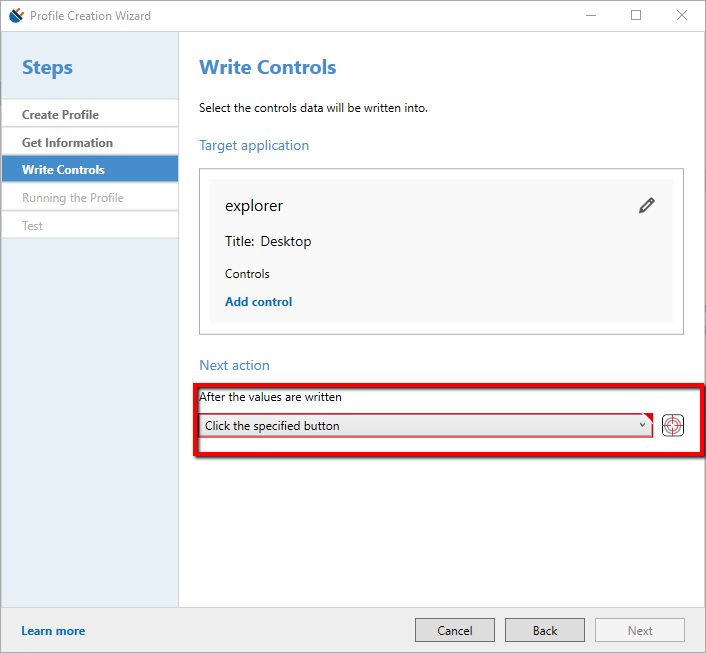This screenshot has width=706, height=653.
Task: Click the Next button
Action: pyautogui.click(x=640, y=630)
